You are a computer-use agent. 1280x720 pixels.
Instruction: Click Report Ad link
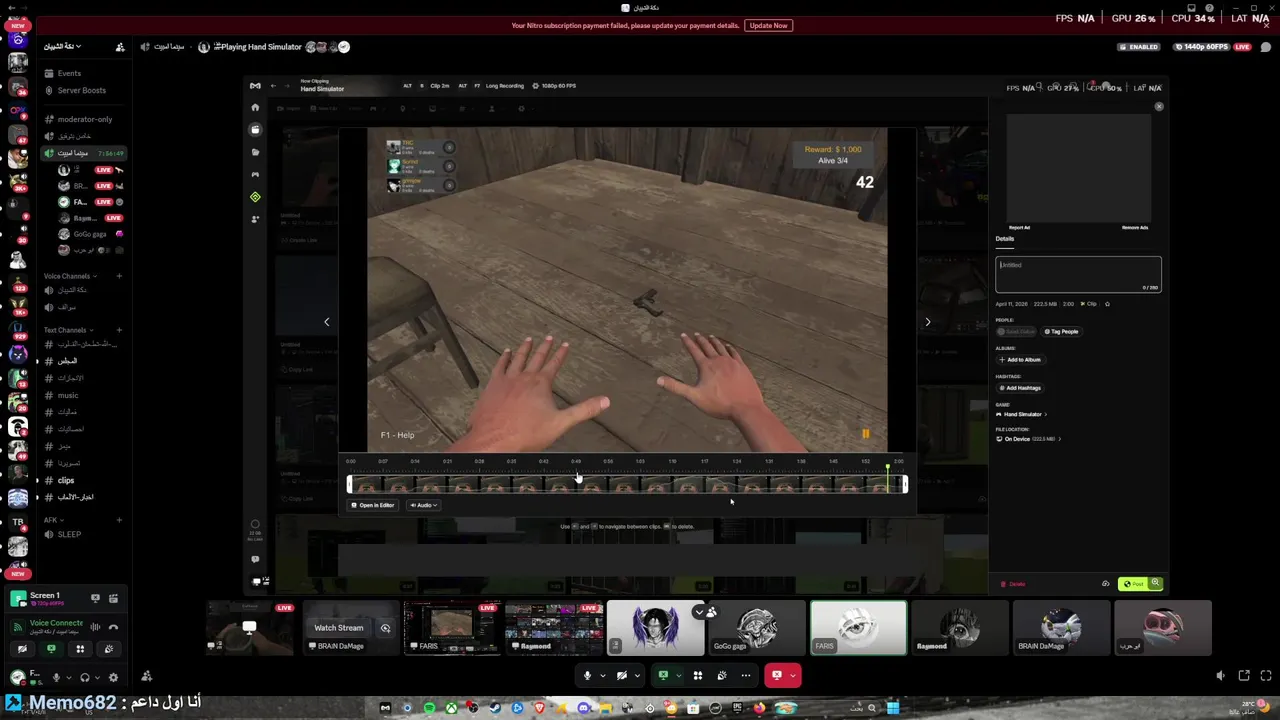pos(1019,228)
